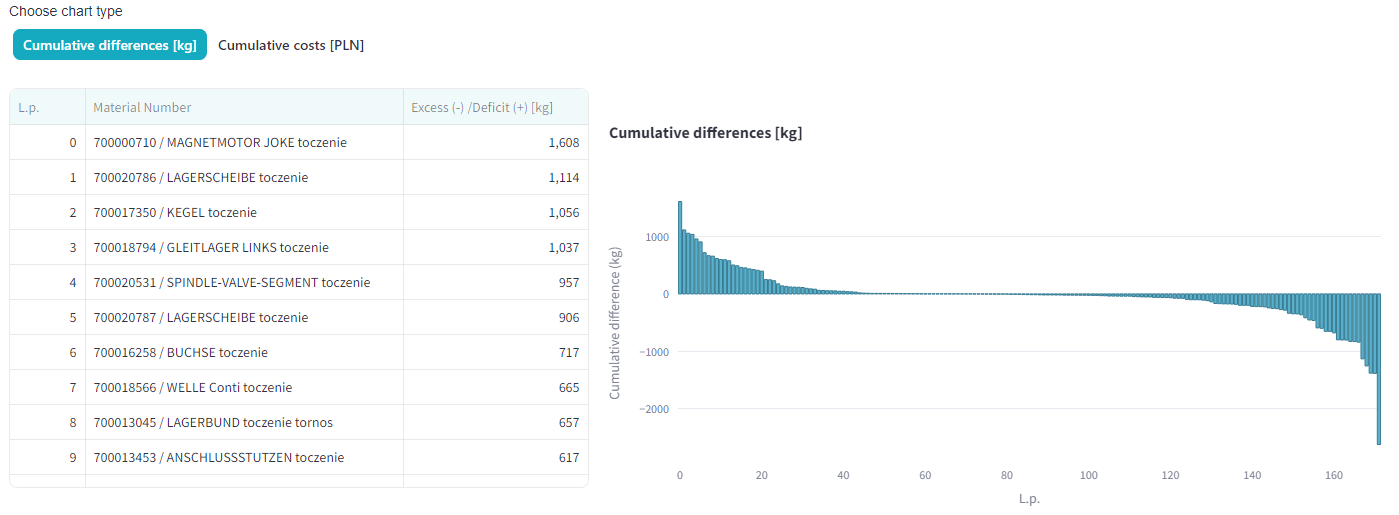Select GLEITLAGER LINKS toczenie row
Image resolution: width=1399 pixels, height=515 pixels.
point(299,248)
